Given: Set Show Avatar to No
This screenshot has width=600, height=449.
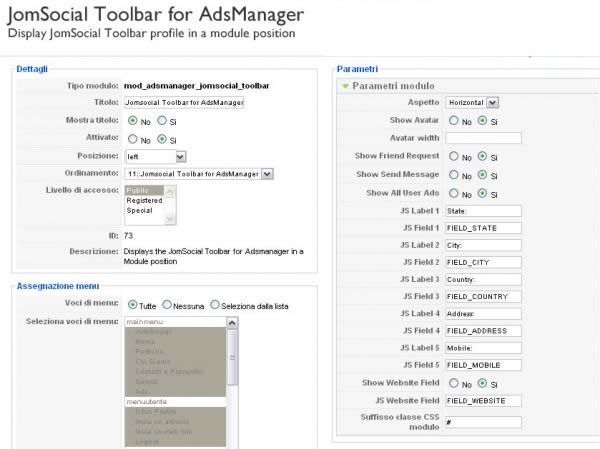Looking at the screenshot, I should point(453,121).
